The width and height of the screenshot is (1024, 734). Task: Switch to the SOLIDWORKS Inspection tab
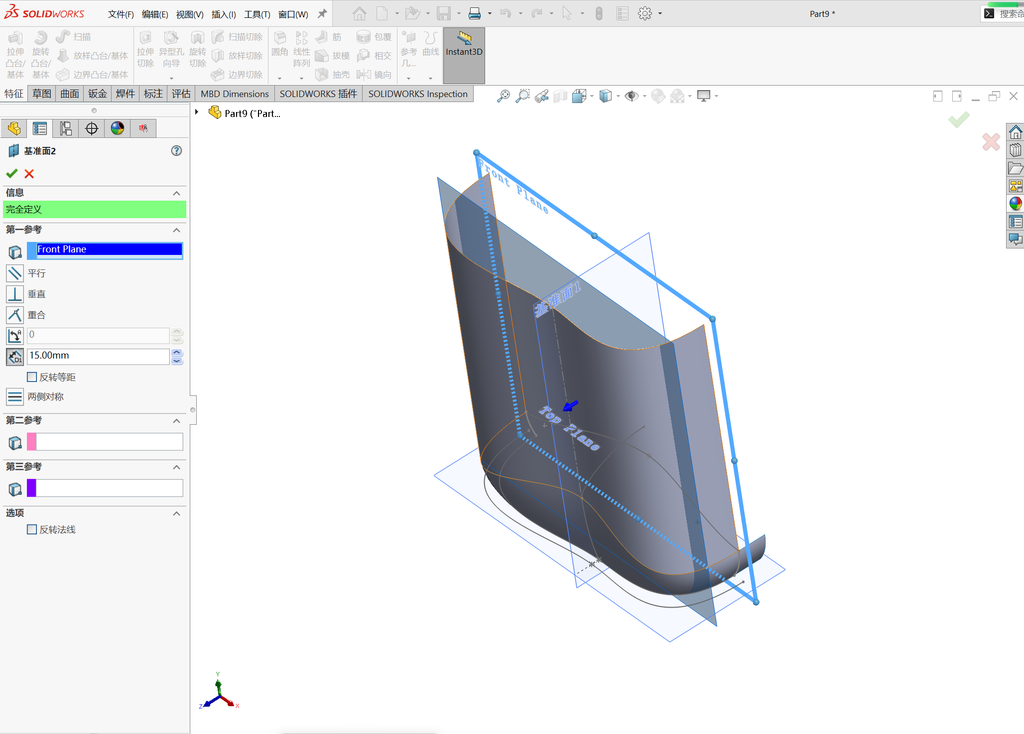(x=418, y=94)
